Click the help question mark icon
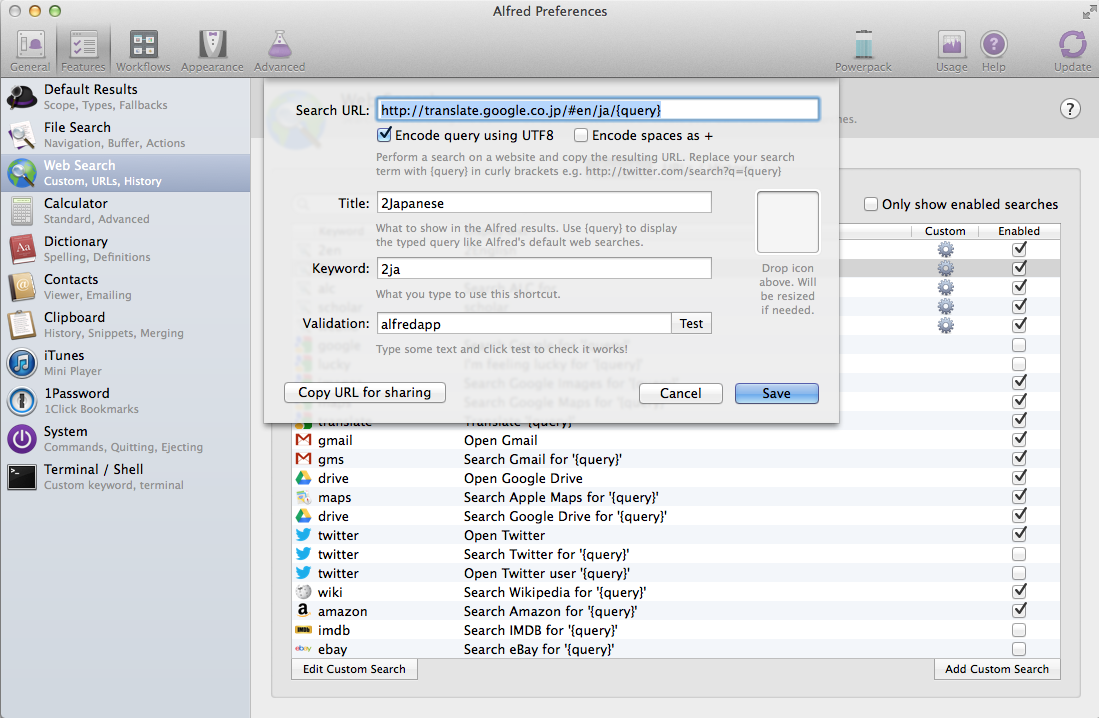The image size is (1099, 718). [x=1070, y=108]
